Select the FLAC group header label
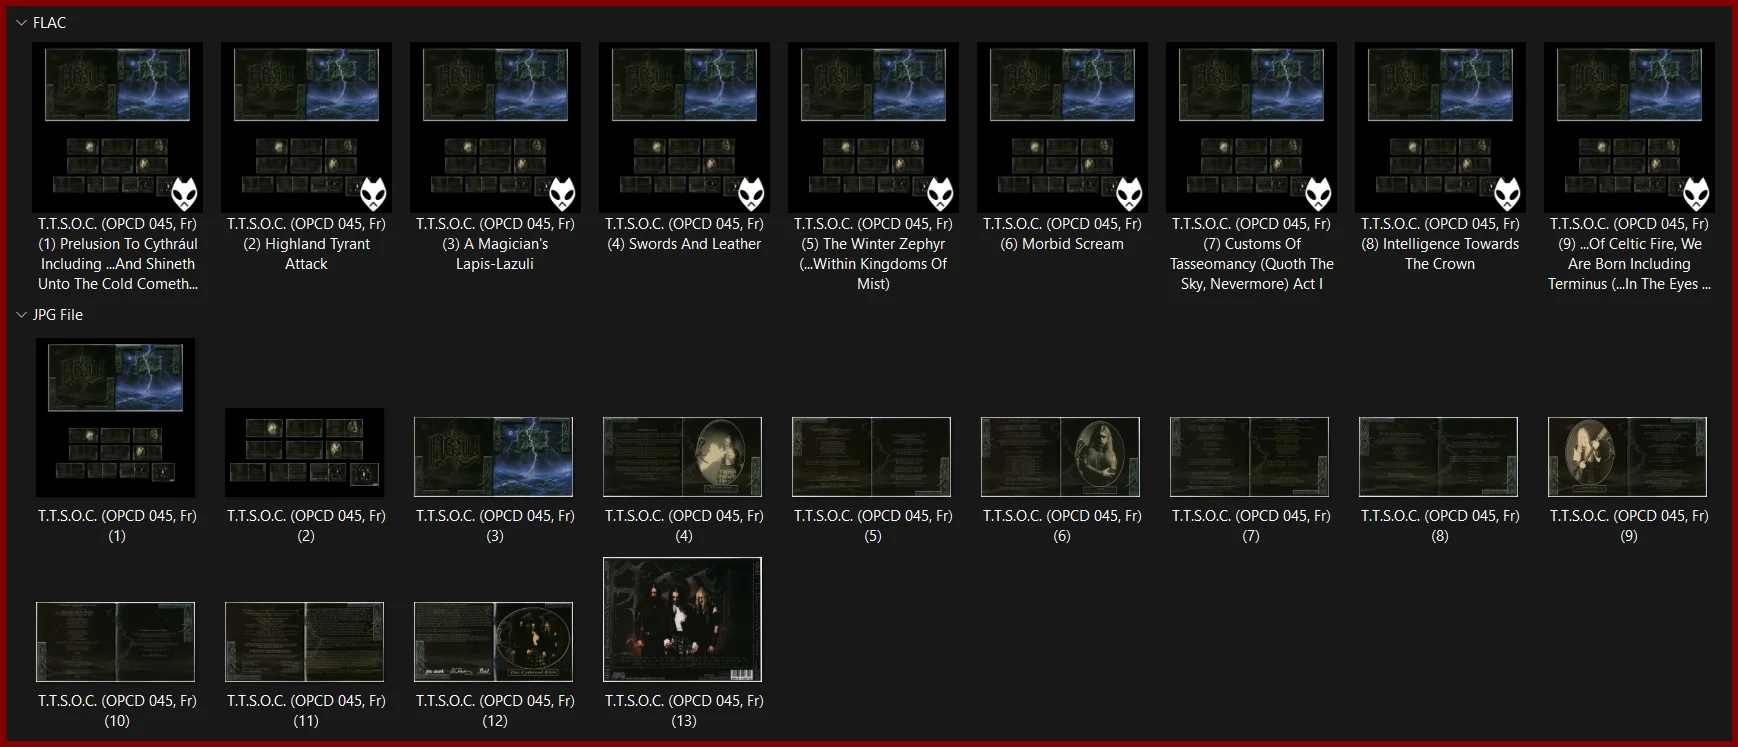1738x747 pixels. click(49, 23)
